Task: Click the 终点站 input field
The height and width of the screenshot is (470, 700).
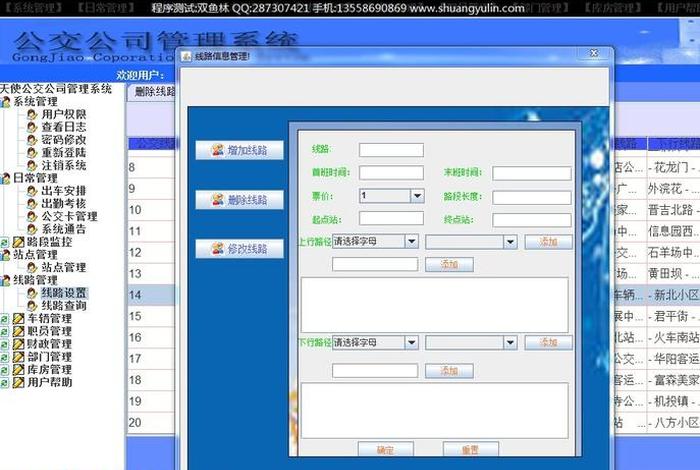Action: pyautogui.click(x=532, y=220)
